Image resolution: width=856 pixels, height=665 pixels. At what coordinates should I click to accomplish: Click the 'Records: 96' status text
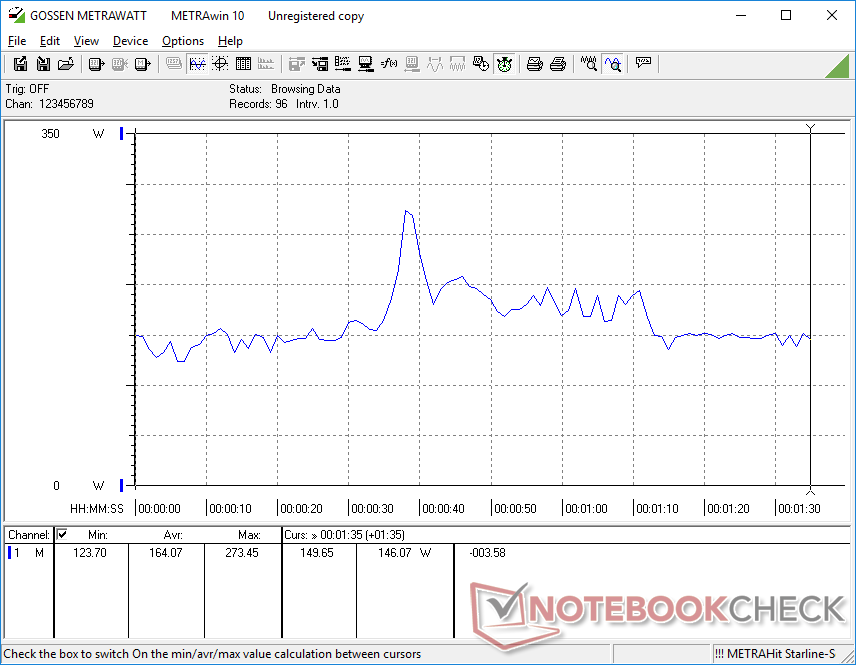(x=258, y=104)
